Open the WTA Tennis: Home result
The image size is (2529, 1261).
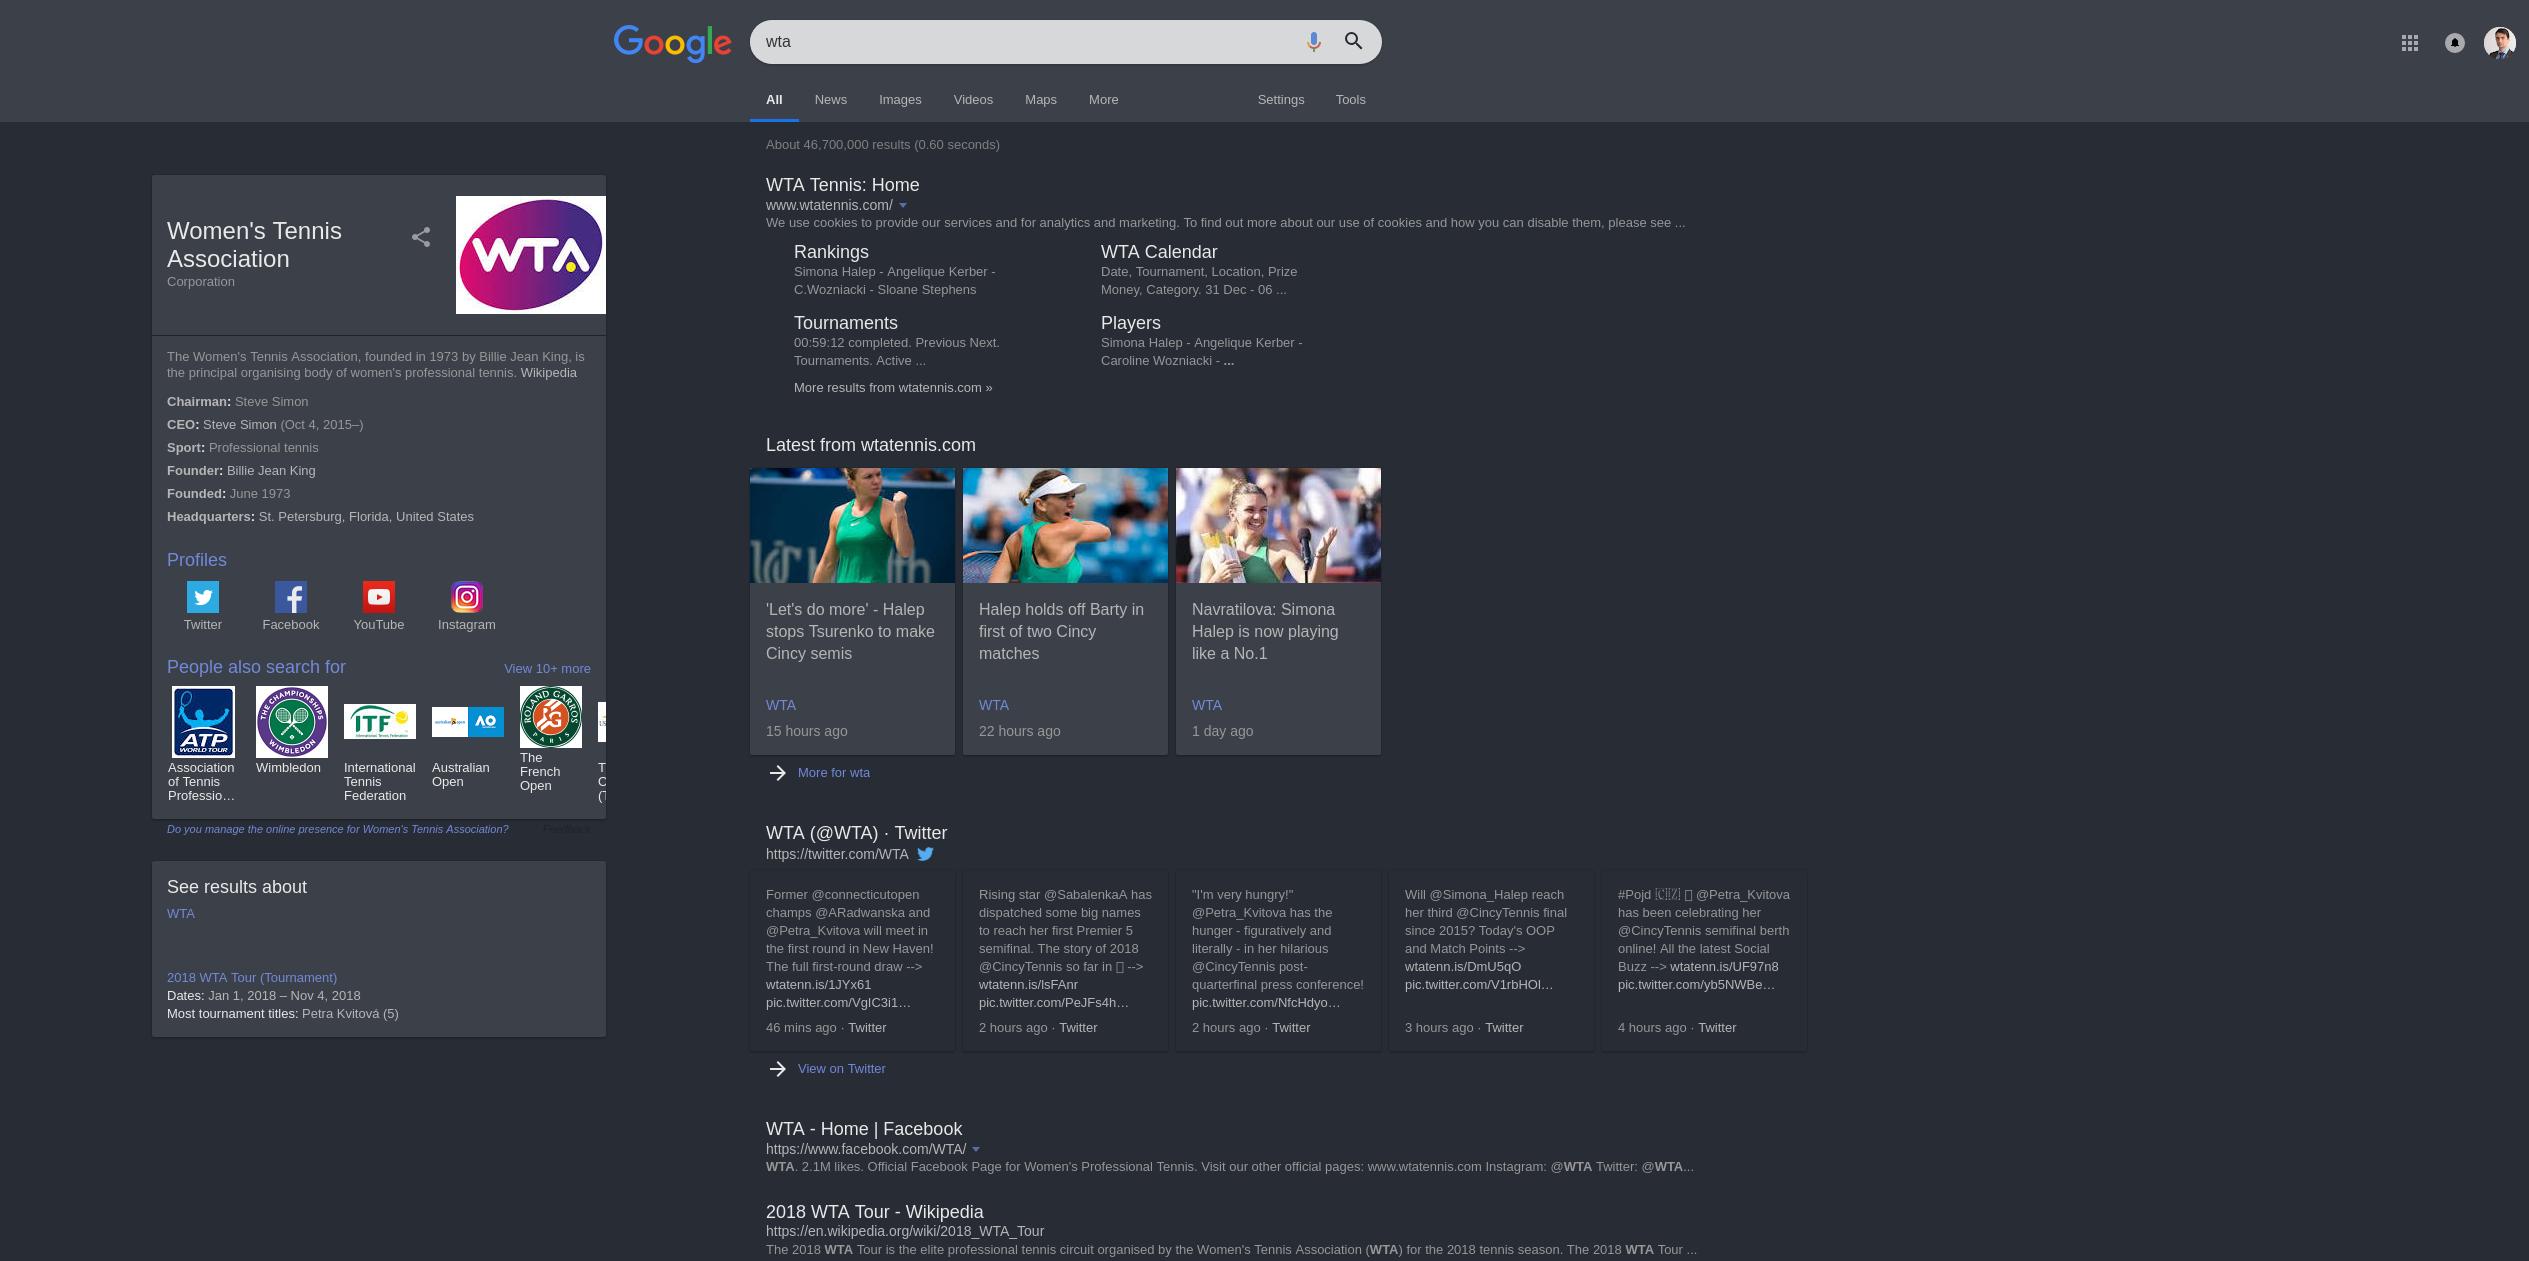(843, 185)
